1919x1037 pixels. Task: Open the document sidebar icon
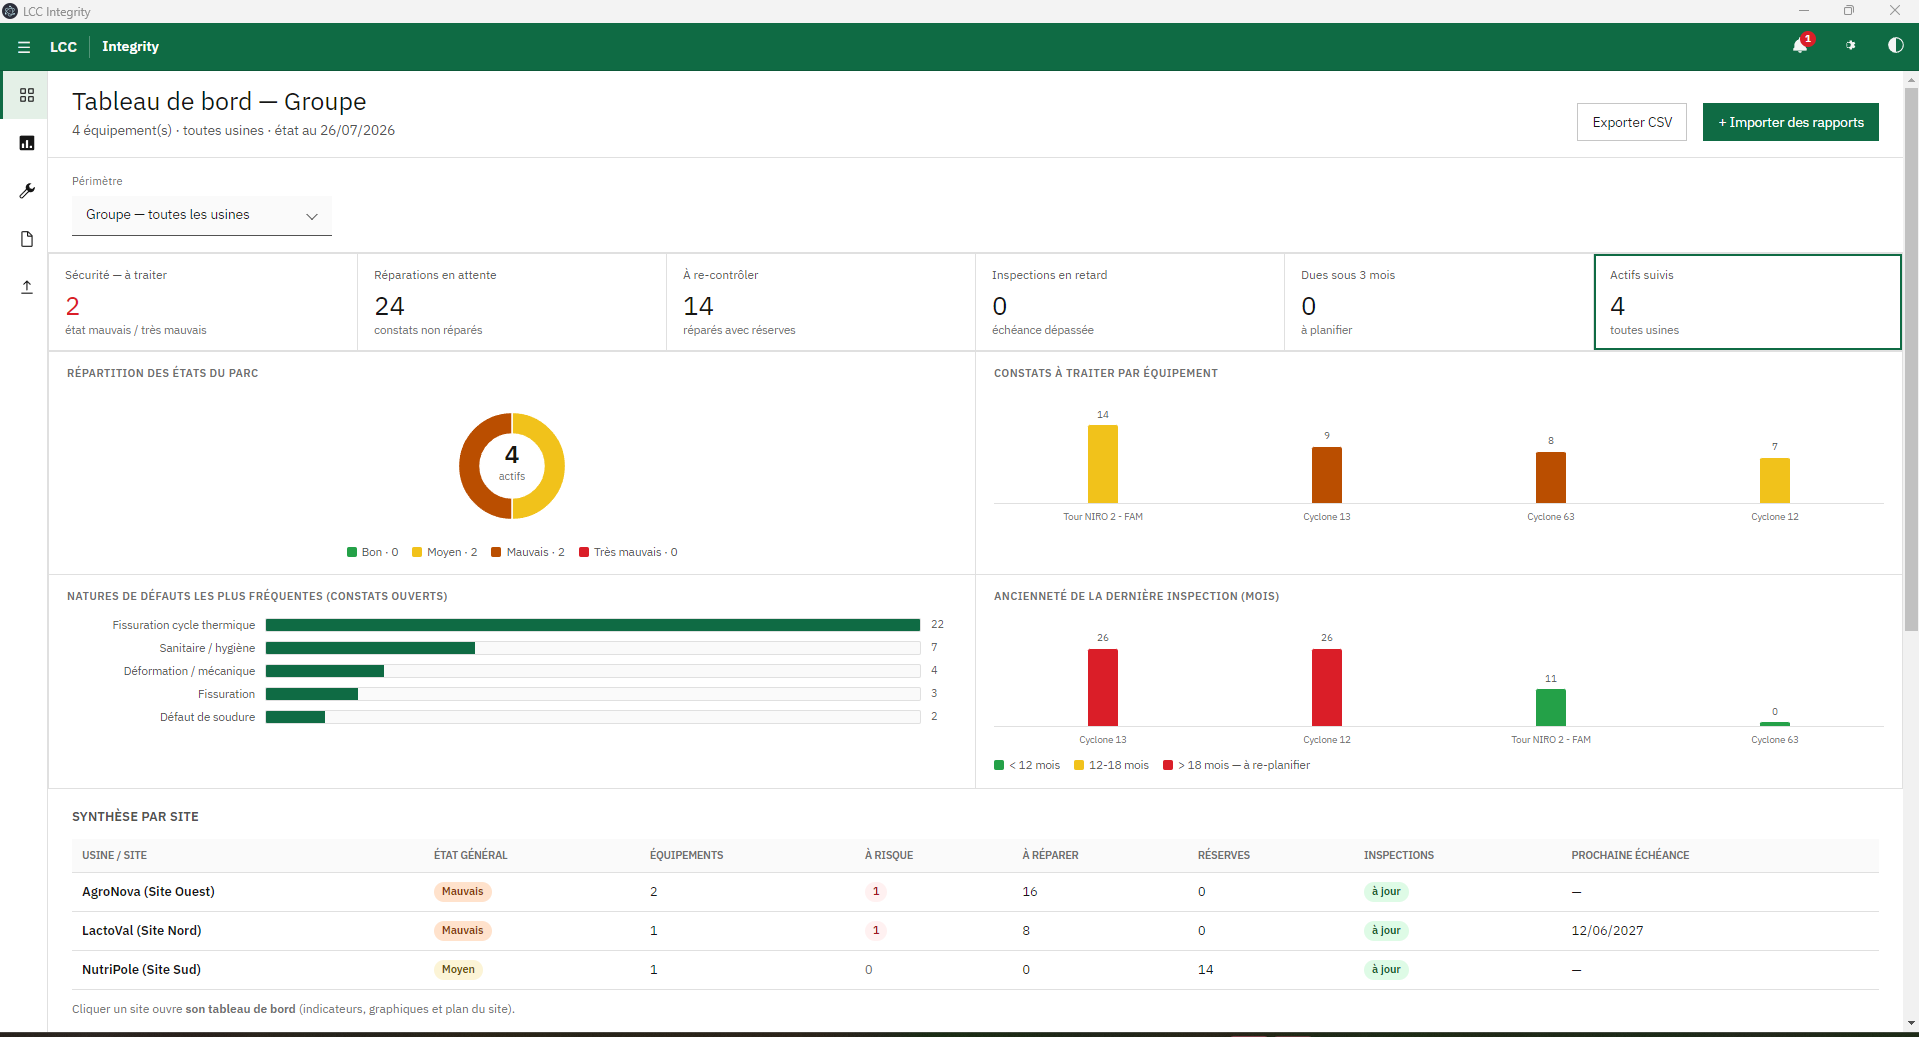(x=27, y=239)
